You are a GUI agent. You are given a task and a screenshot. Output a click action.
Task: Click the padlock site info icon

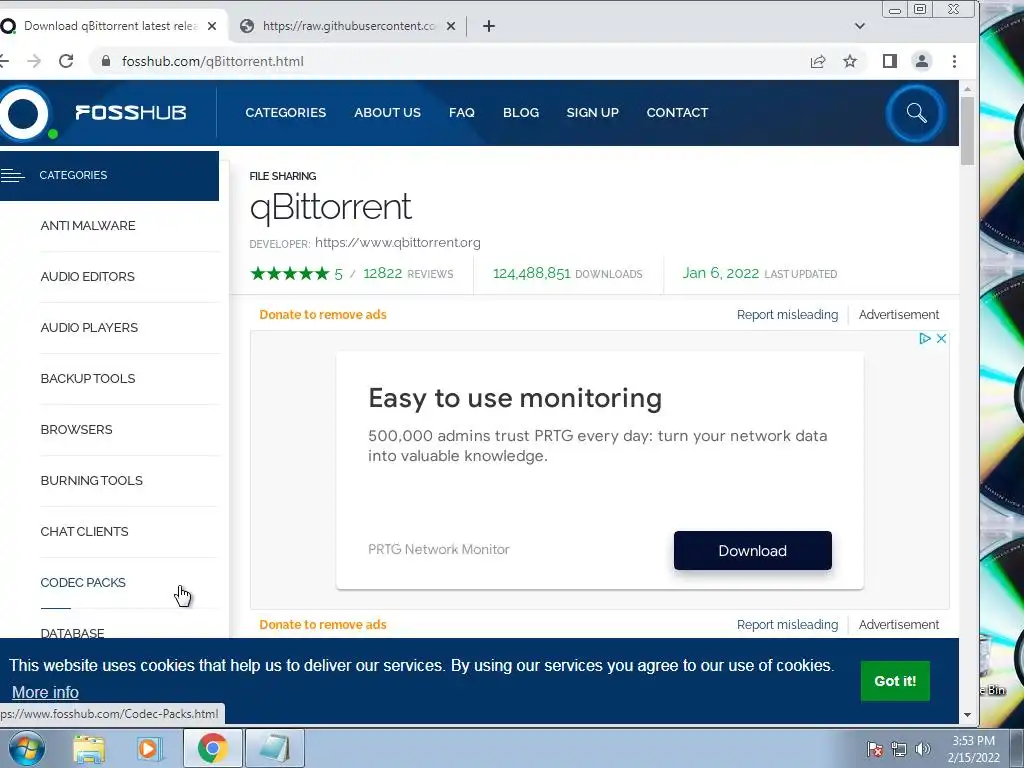106,61
